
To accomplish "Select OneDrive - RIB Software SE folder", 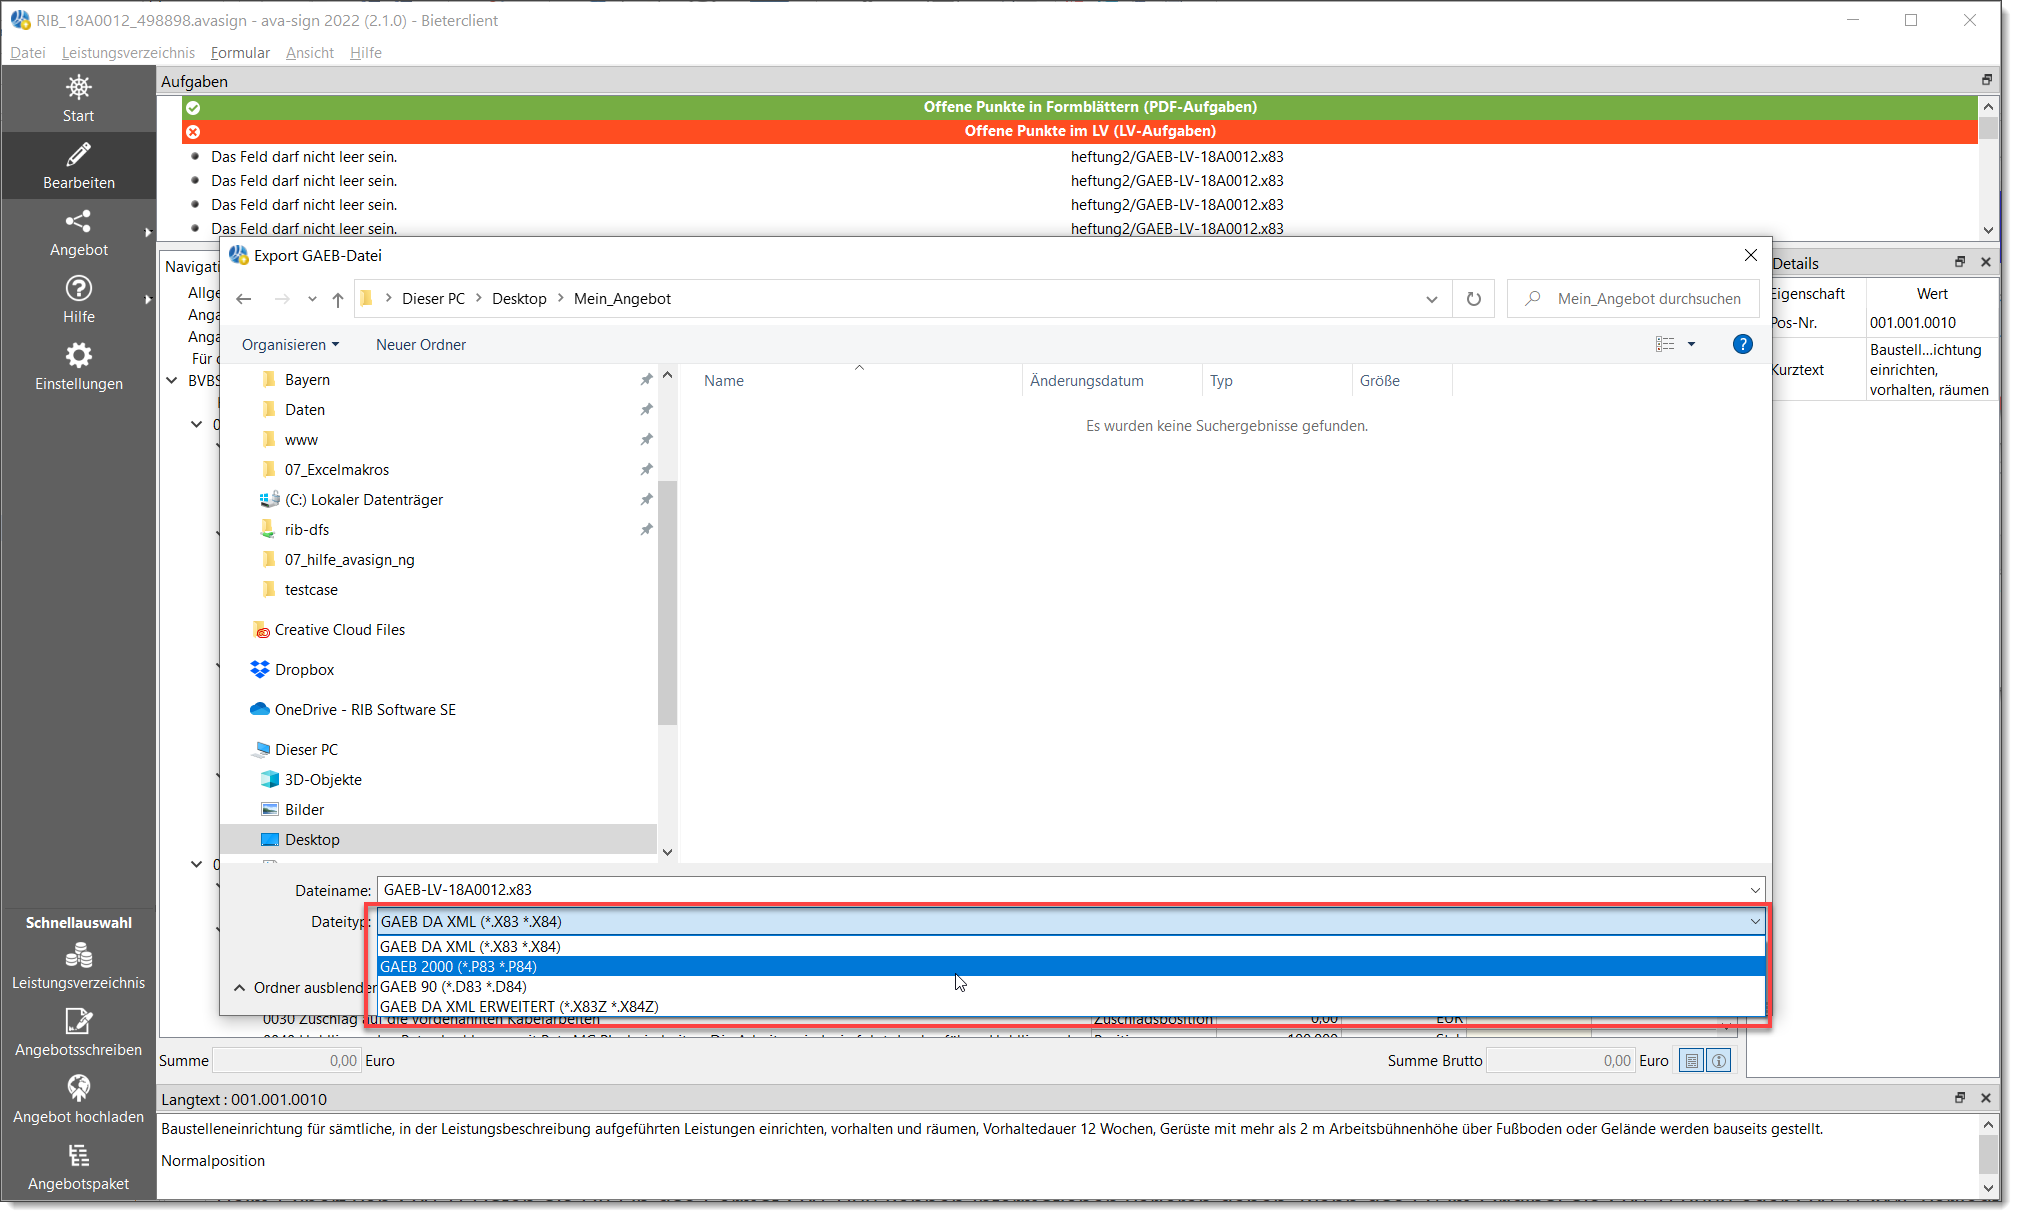I will (365, 710).
